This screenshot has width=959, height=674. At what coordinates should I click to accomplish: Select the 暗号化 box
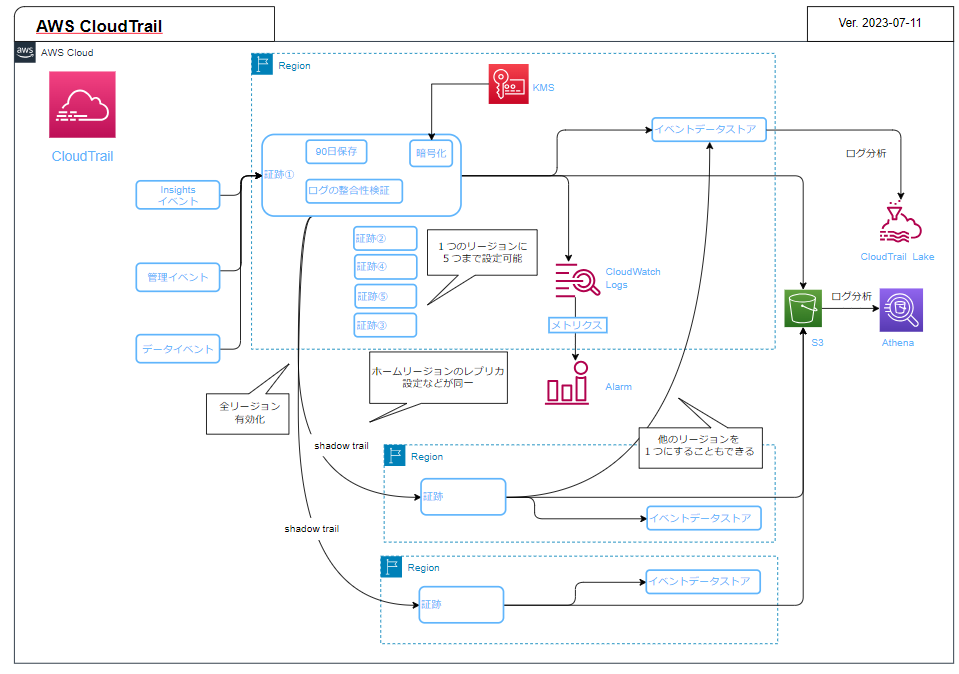click(431, 153)
